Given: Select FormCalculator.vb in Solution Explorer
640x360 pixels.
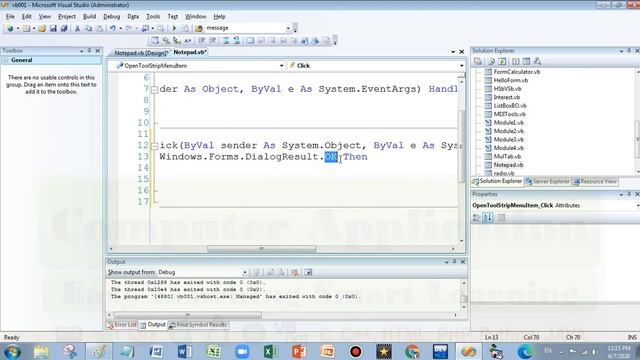Looking at the screenshot, I should coord(516,72).
